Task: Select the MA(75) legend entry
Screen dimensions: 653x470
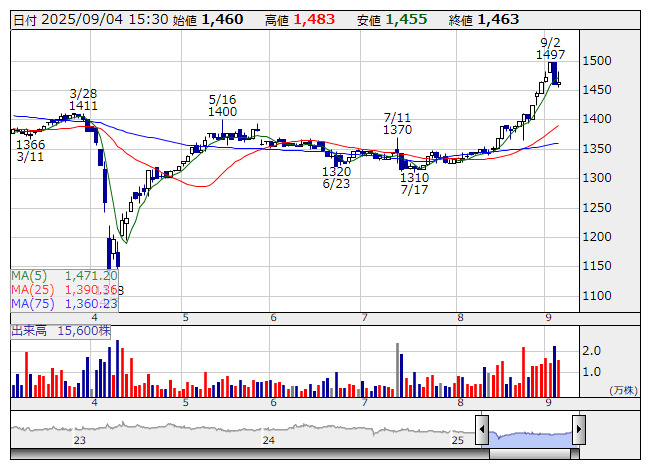Action: 65,303
